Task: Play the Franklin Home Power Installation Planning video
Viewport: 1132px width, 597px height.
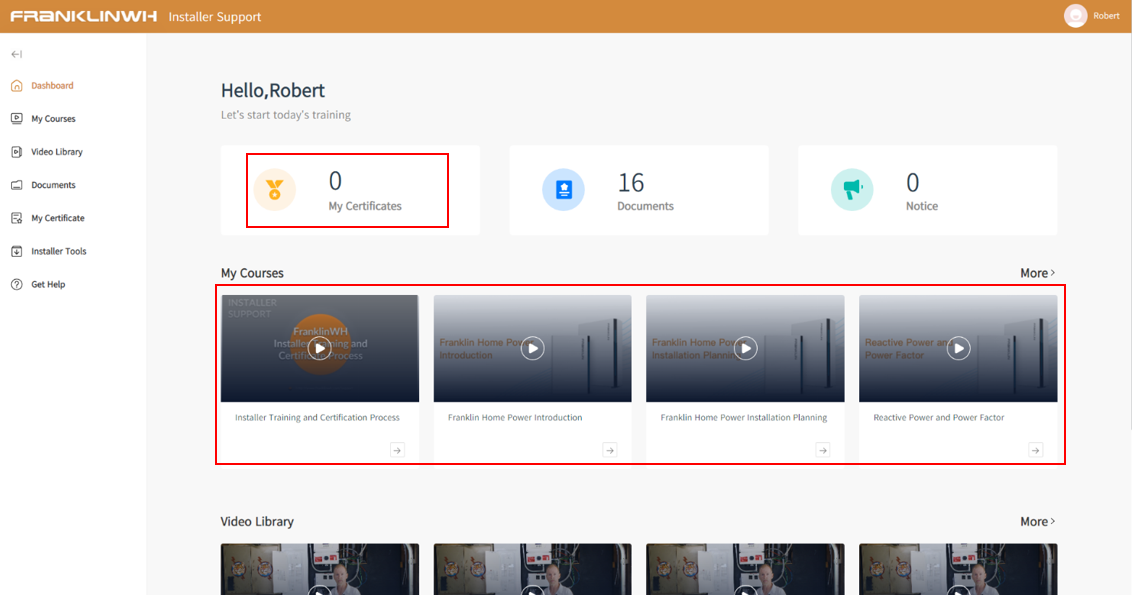Action: [746, 348]
